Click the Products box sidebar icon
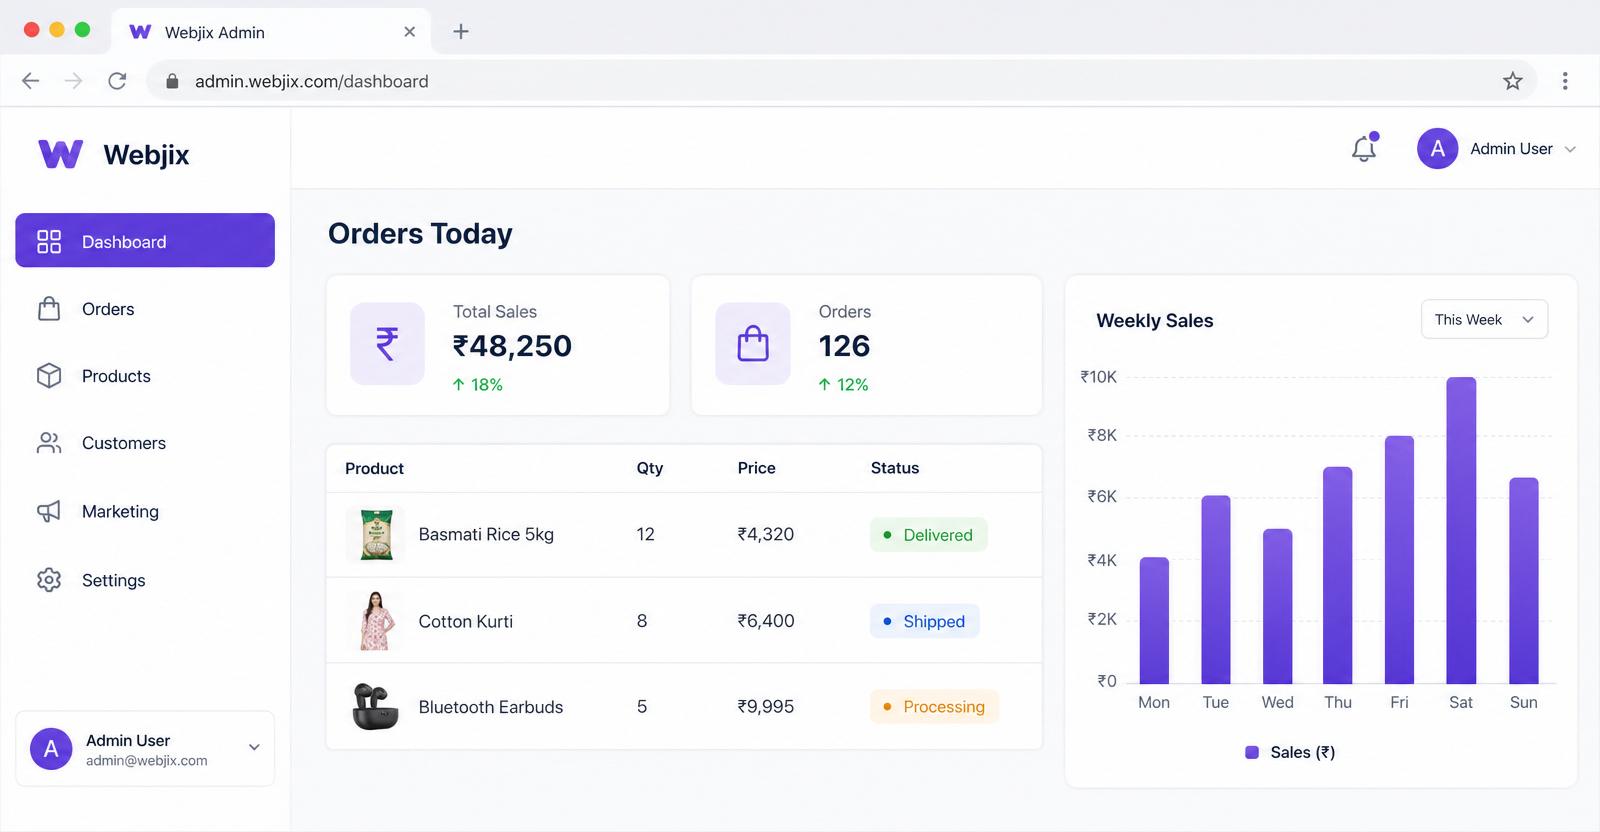Screen dimensions: 1600x832 tap(49, 376)
